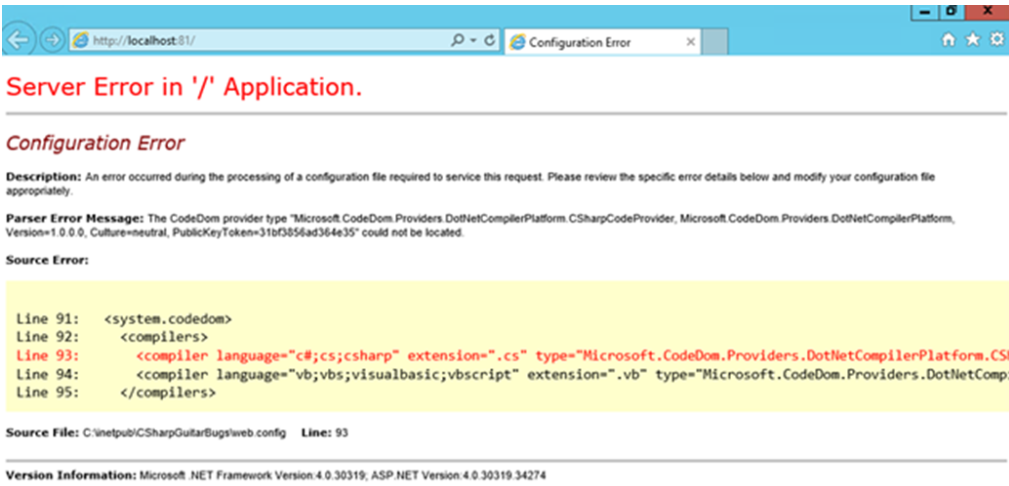This screenshot has width=1009, height=486.
Task: Click the Server Error in '/' Application heading
Action: (x=184, y=87)
